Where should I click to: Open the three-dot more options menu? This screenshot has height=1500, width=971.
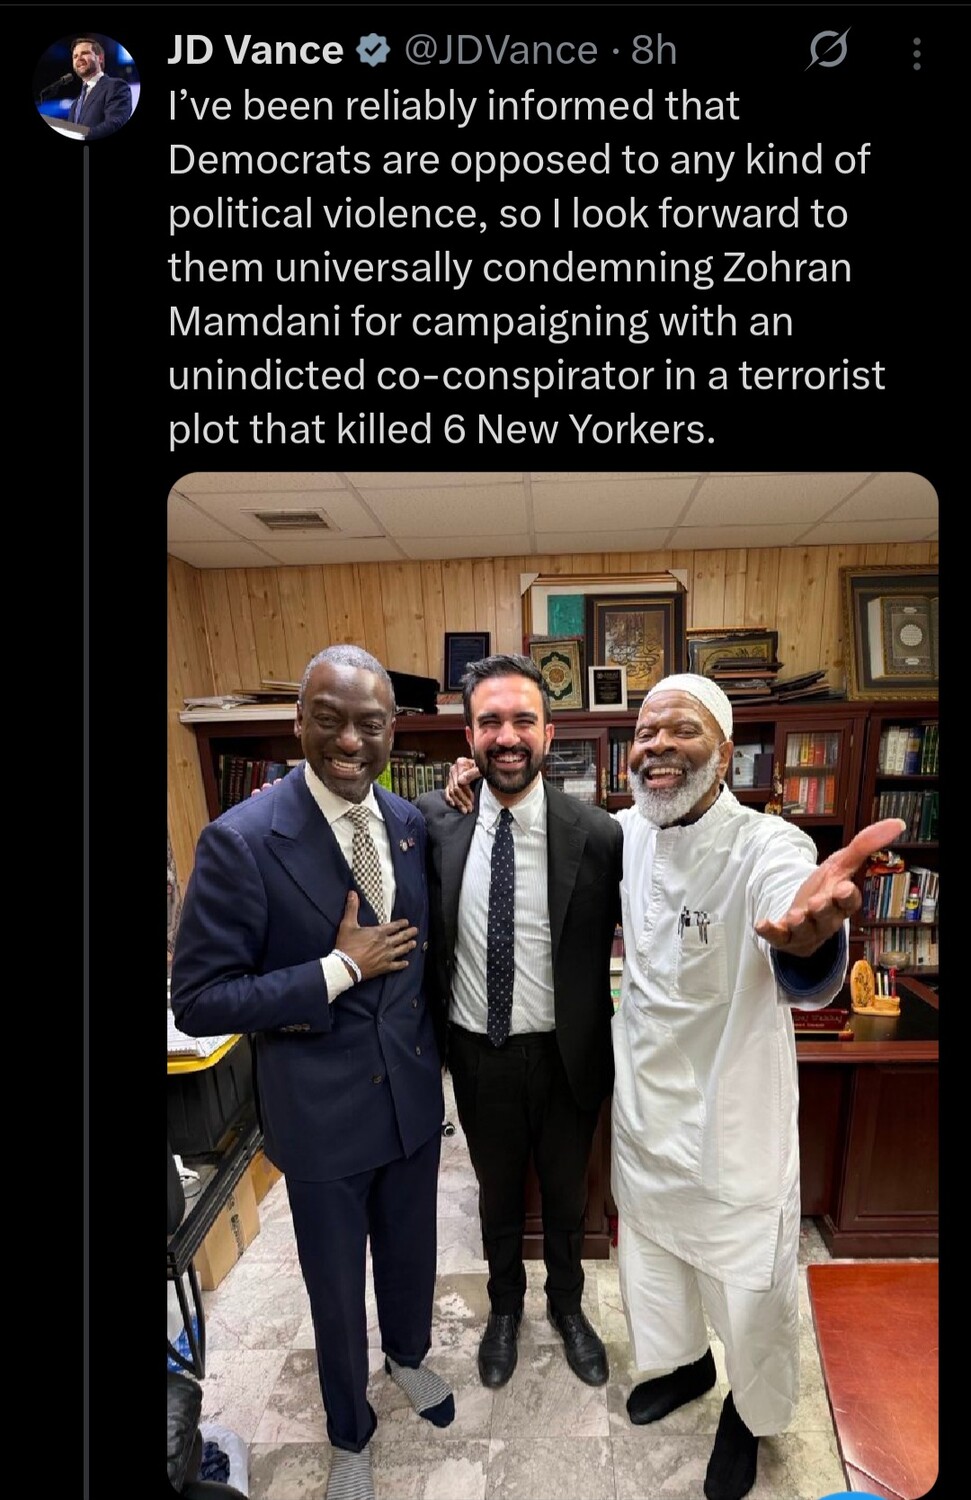coord(916,52)
